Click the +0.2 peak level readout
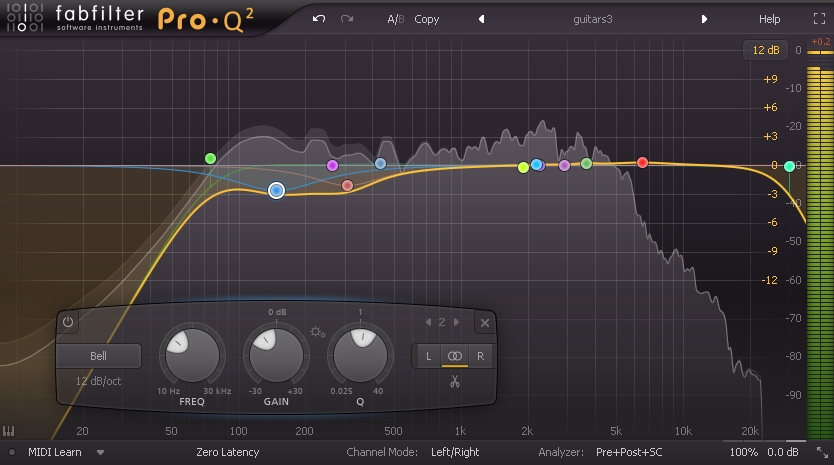Screen dimensions: 834x465 pos(820,41)
